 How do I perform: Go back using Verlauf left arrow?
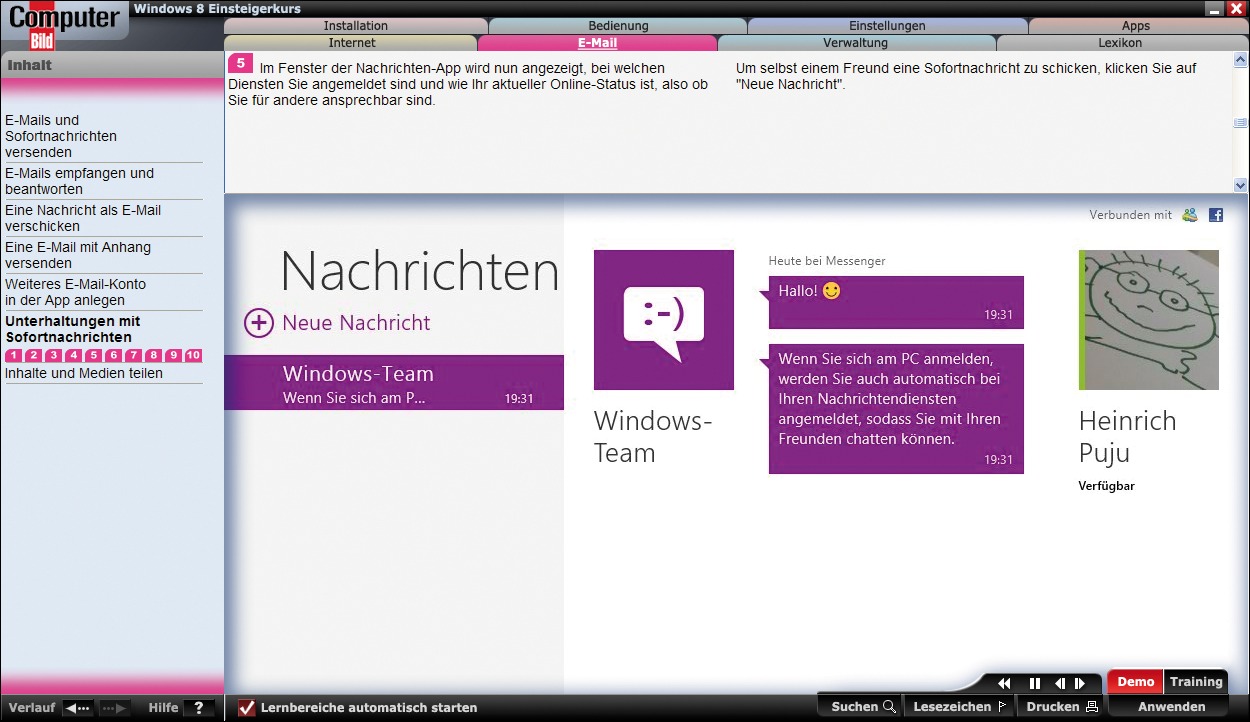78,708
